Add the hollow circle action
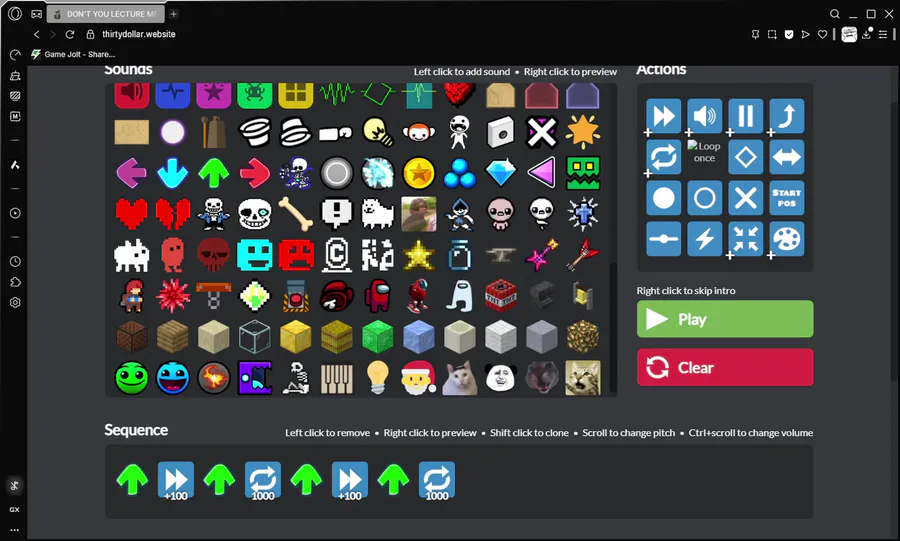This screenshot has height=541, width=900. (704, 198)
